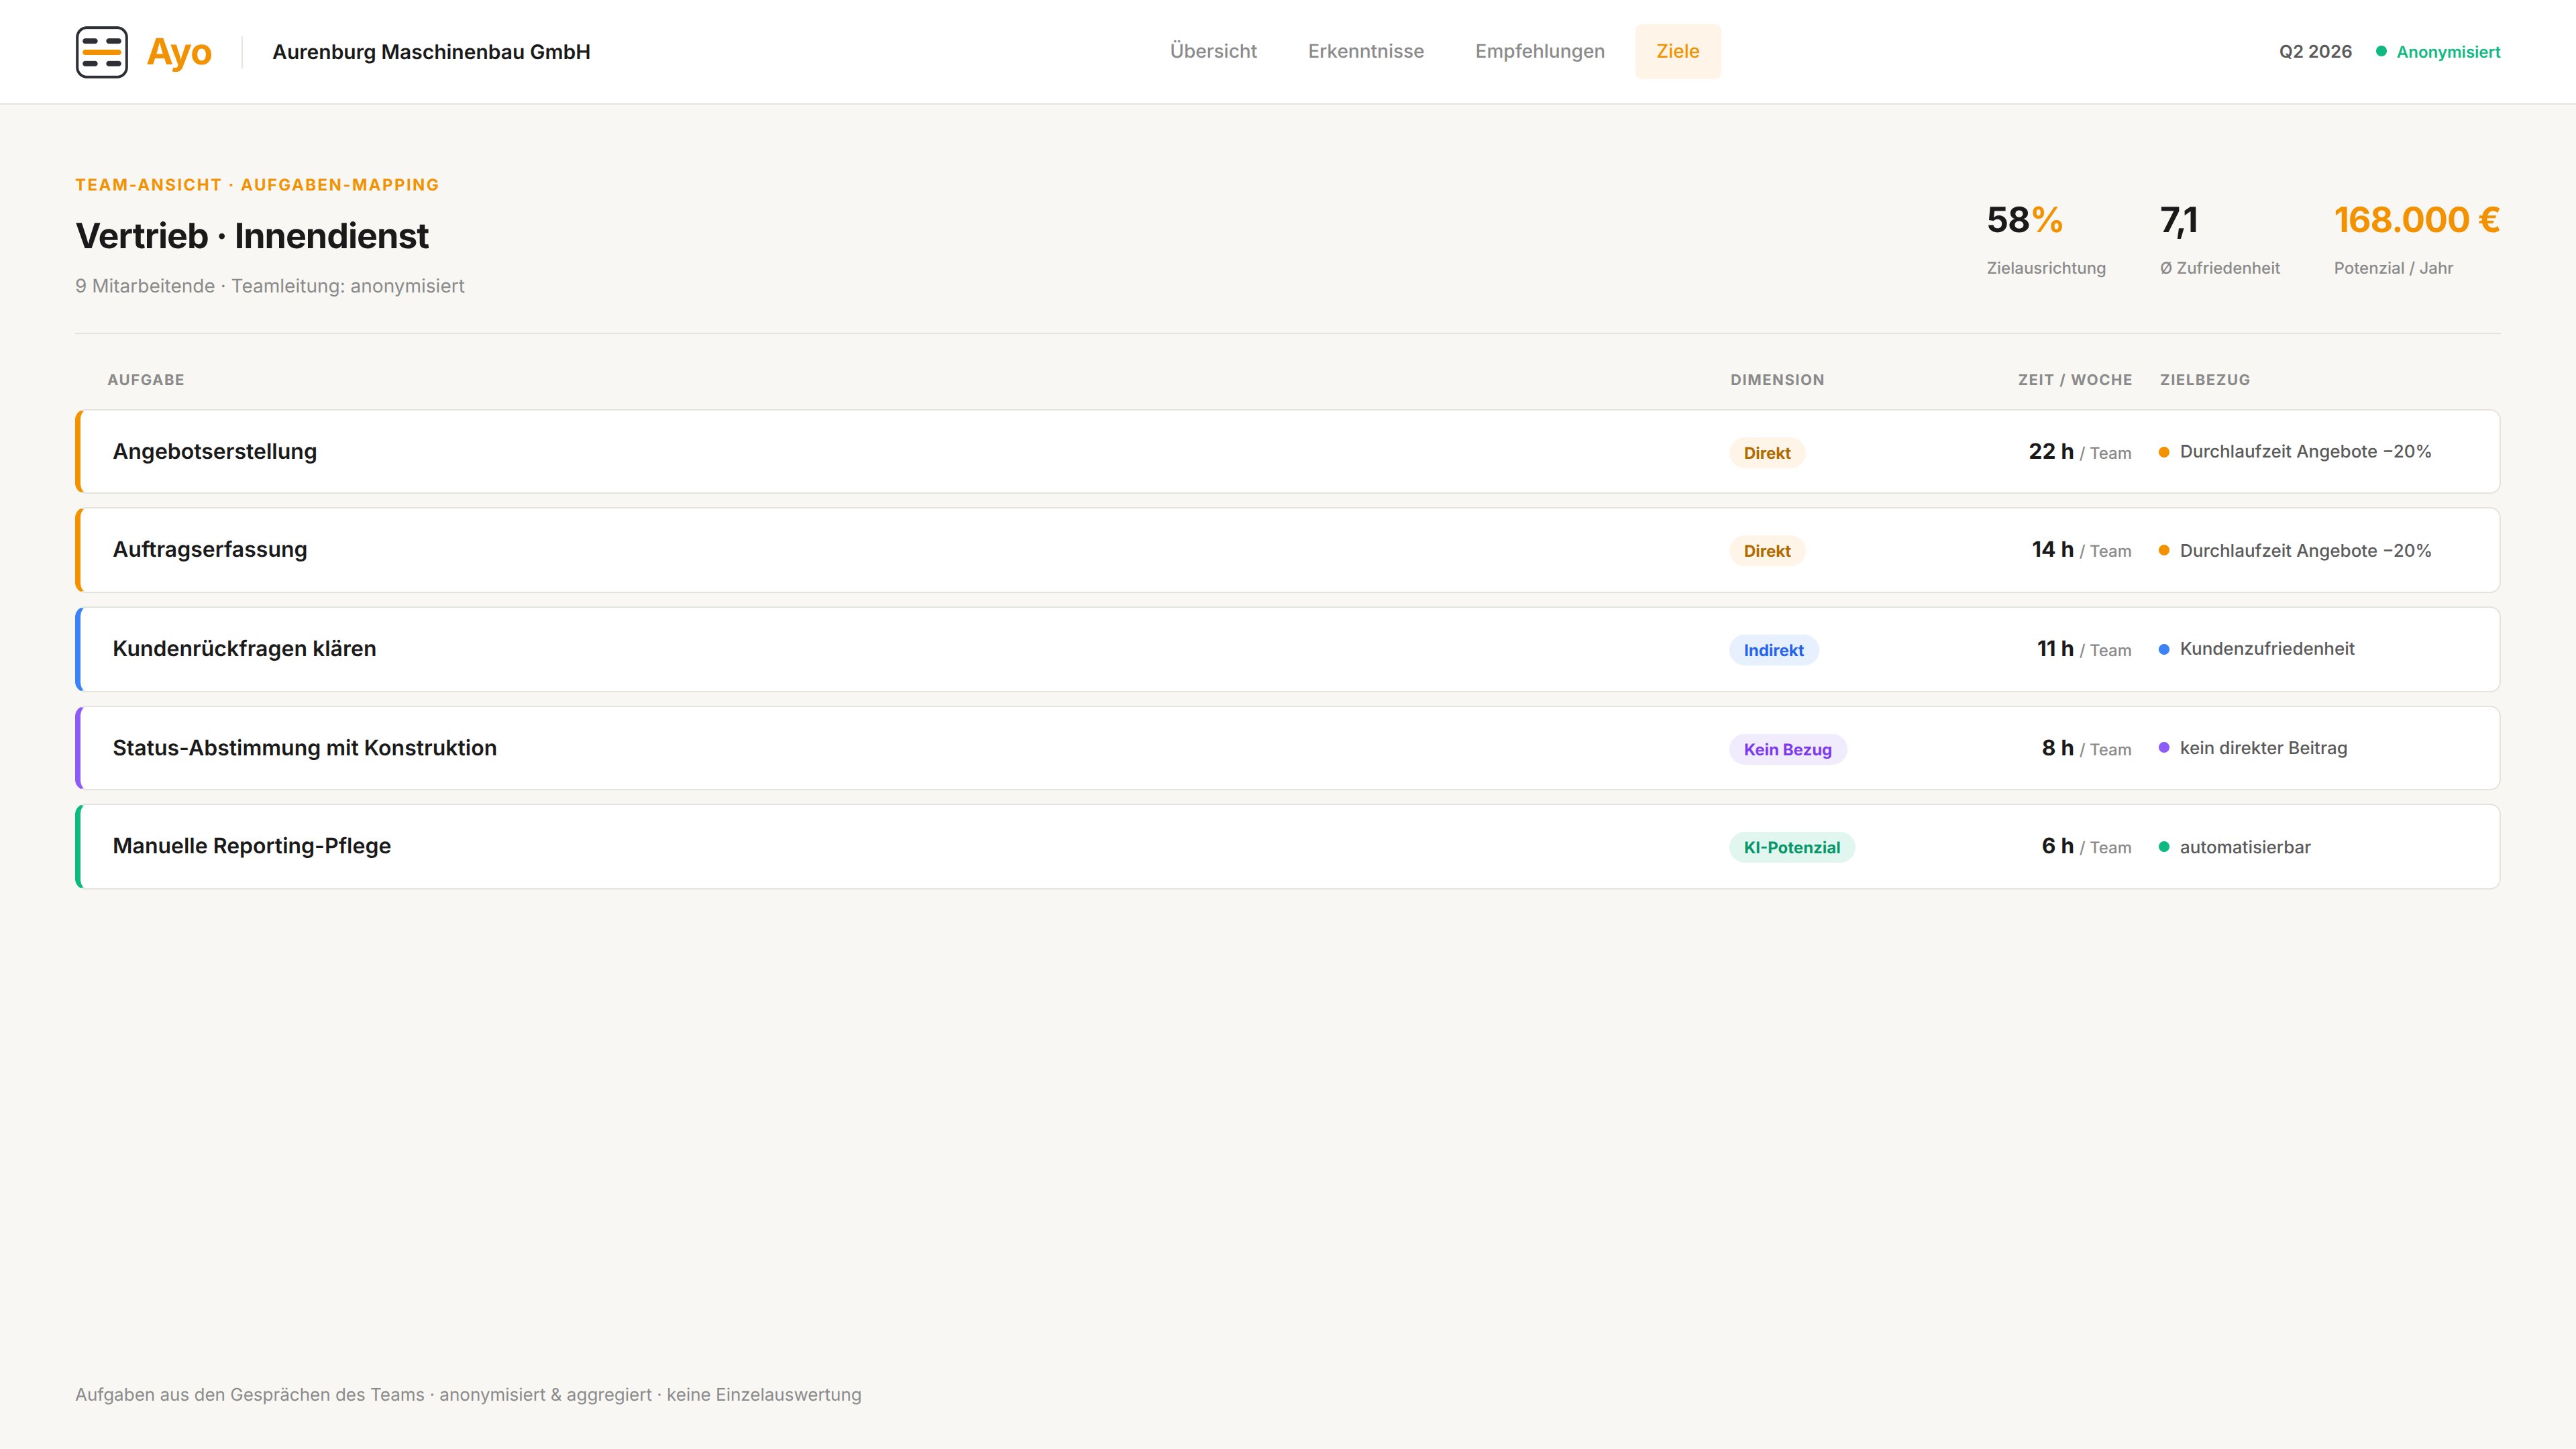Click the Ayo logo icon
Image resolution: width=2576 pixels, height=1449 pixels.
[102, 52]
